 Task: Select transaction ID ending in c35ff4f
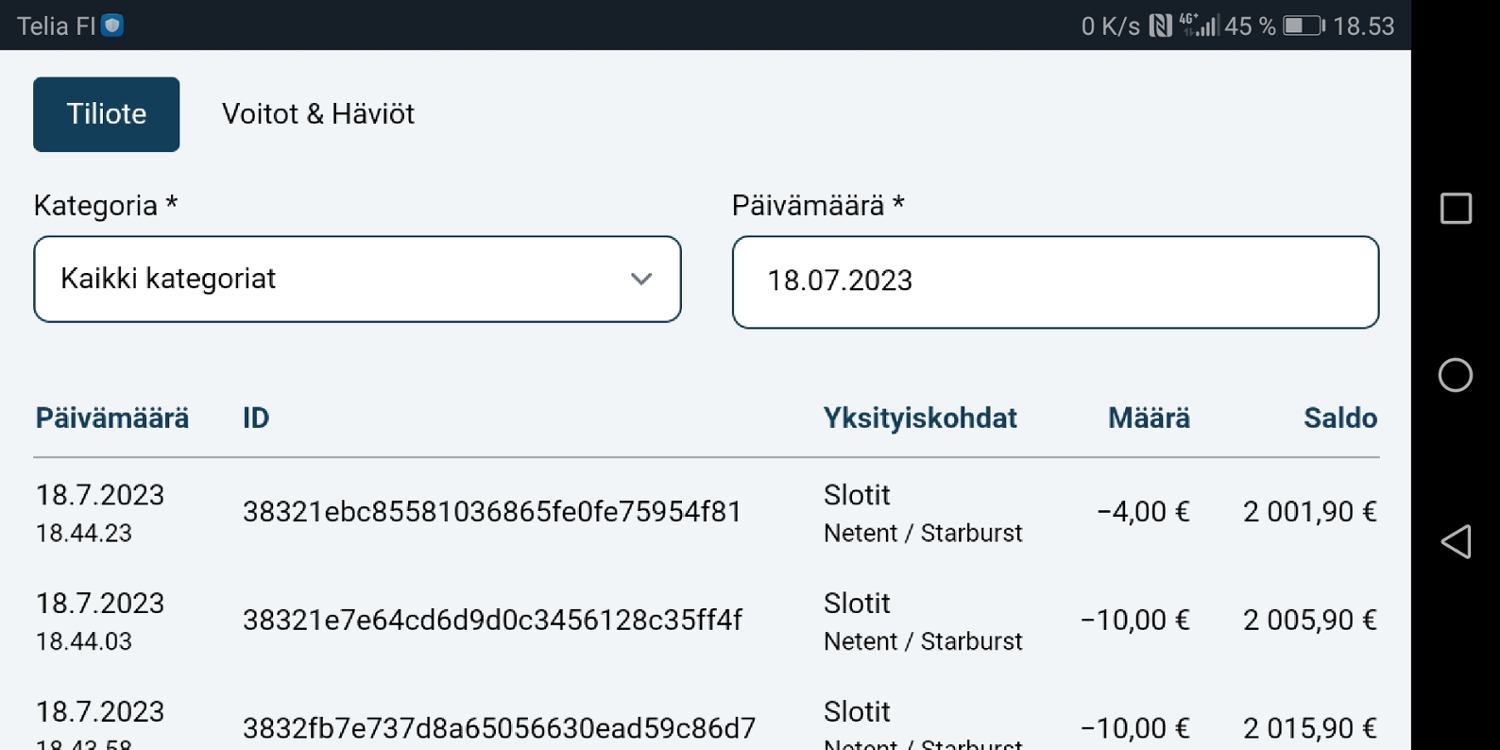492,620
